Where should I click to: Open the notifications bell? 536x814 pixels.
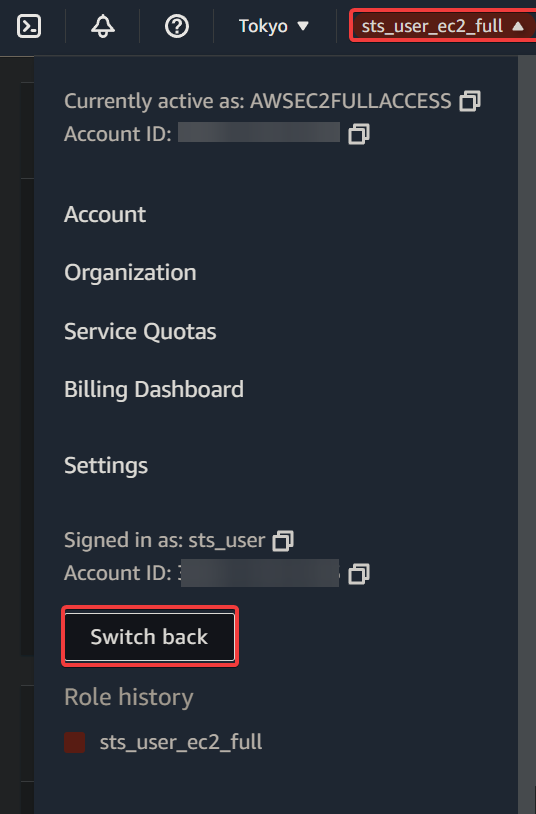click(103, 26)
